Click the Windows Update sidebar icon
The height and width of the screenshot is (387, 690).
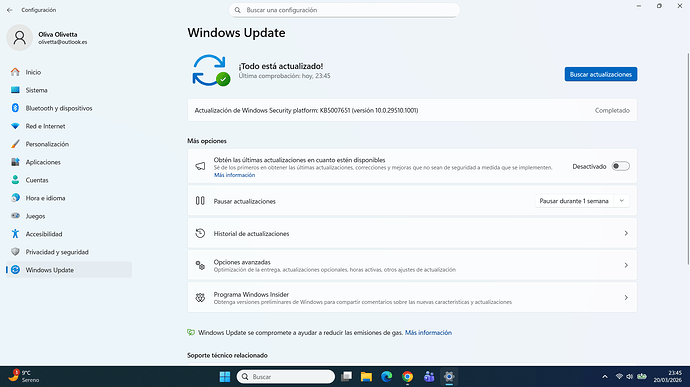[x=15, y=270]
